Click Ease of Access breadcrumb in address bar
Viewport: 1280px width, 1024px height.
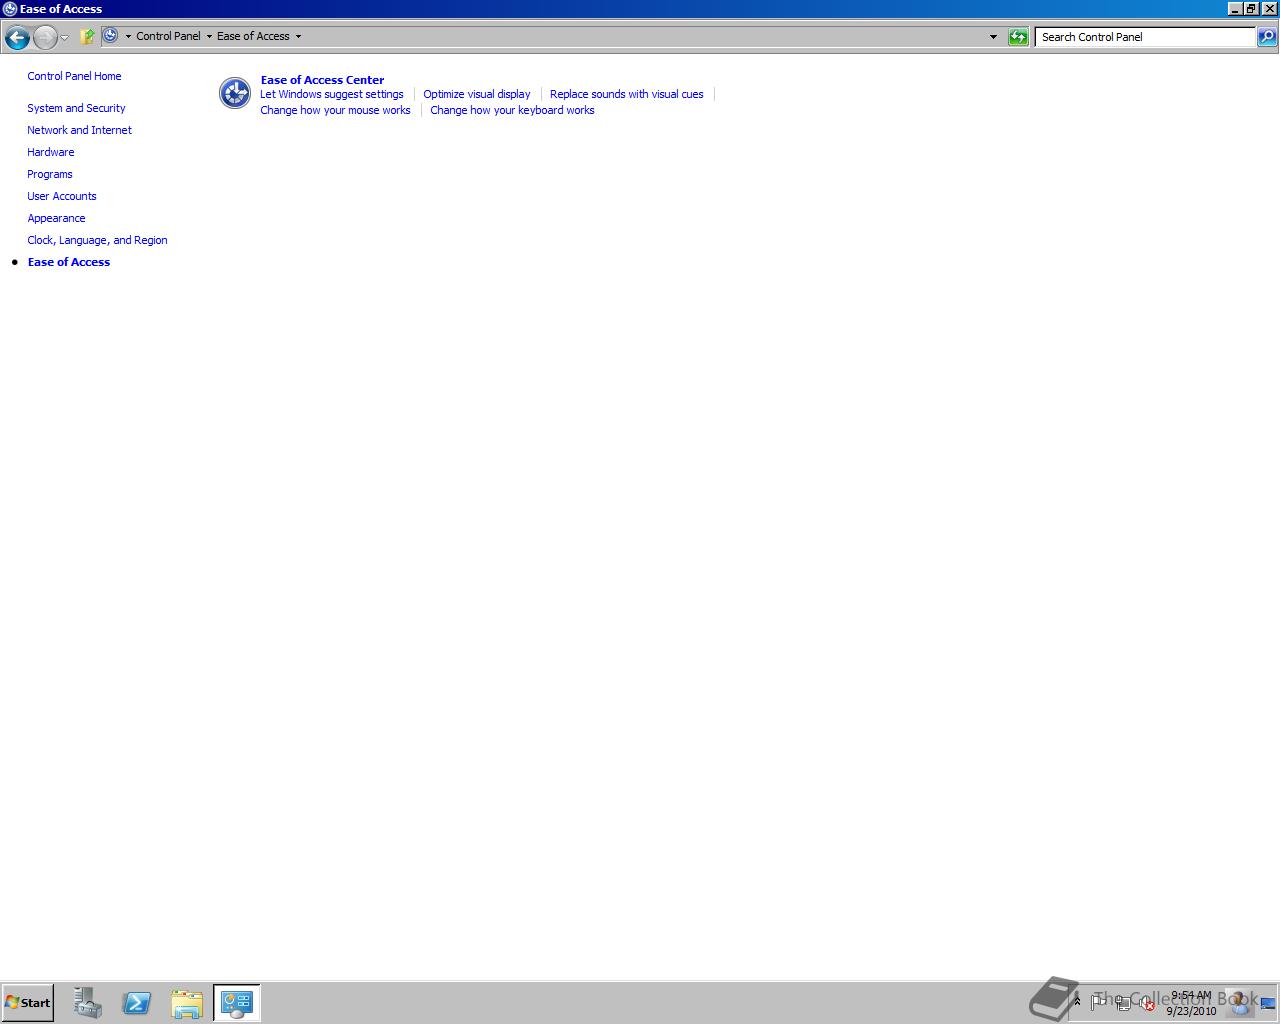tap(253, 36)
